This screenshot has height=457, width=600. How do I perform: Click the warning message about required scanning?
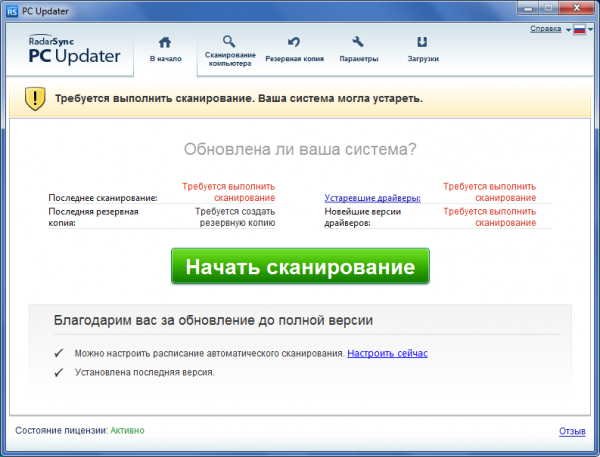[x=239, y=99]
